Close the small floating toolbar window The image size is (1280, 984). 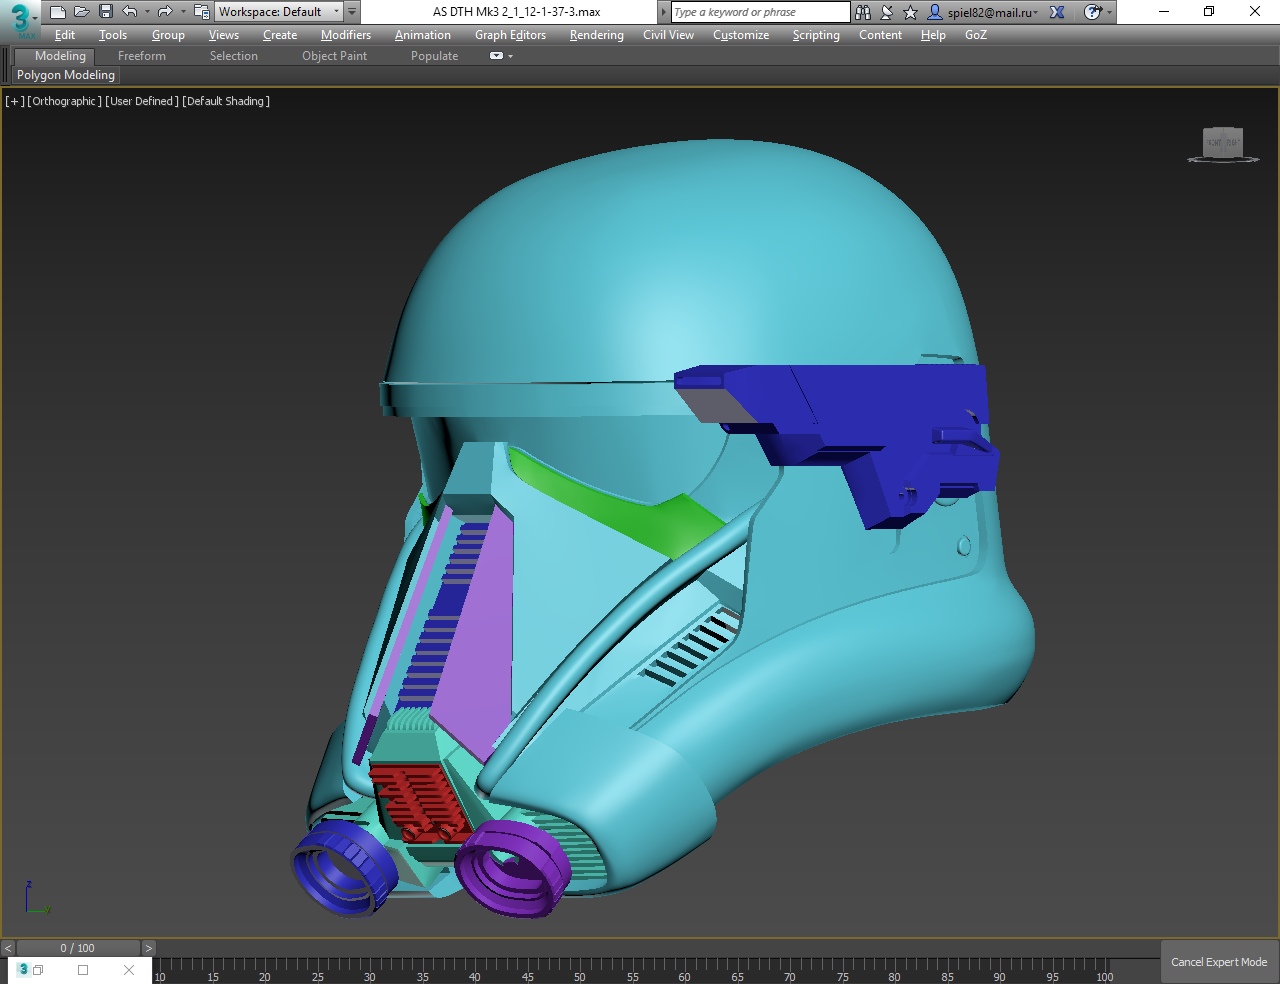pyautogui.click(x=129, y=970)
